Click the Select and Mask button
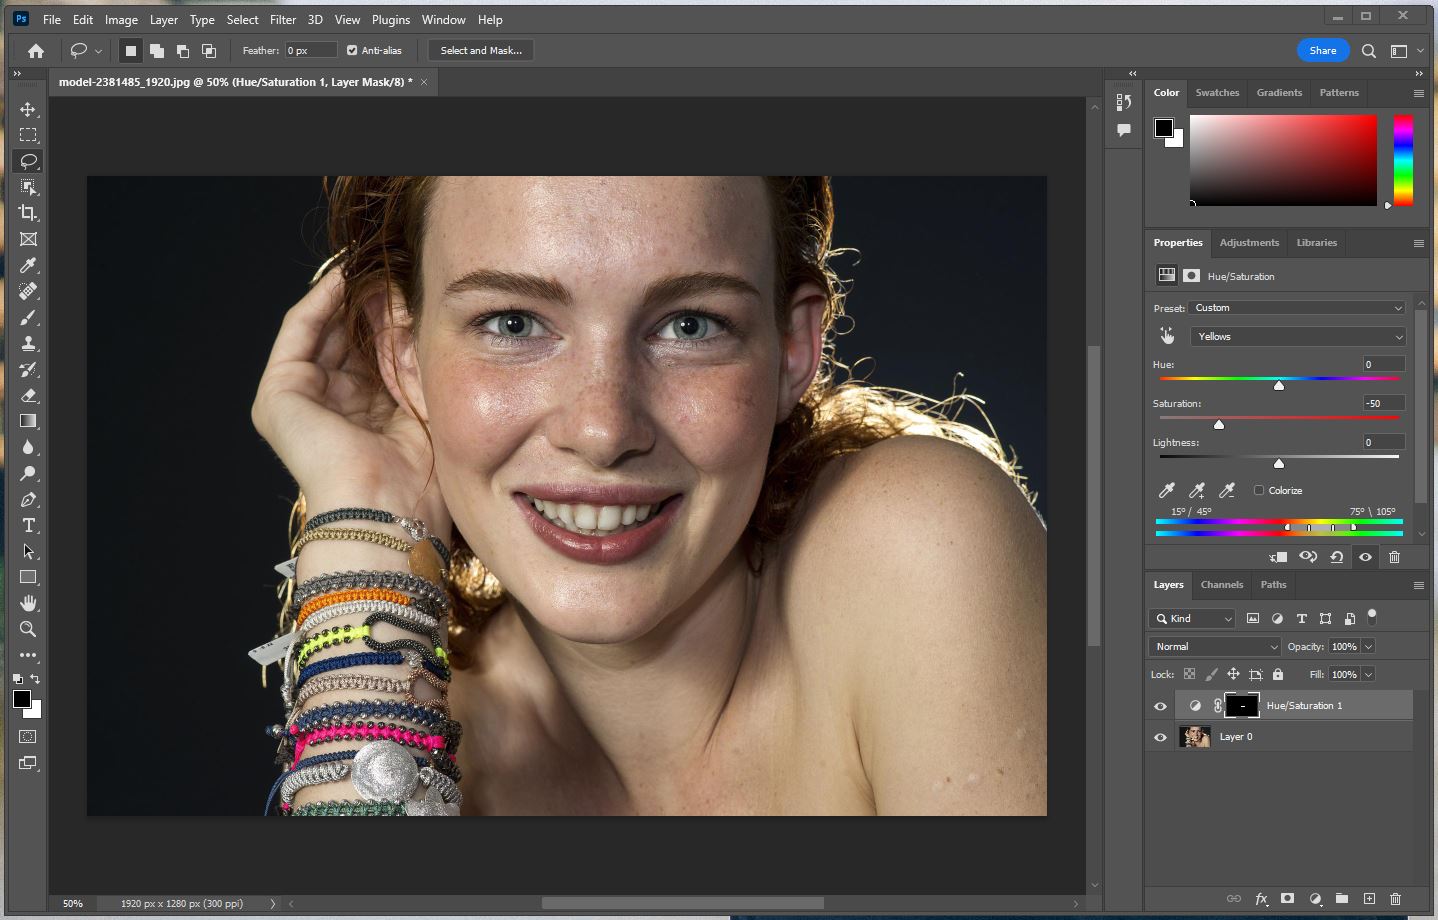Screen dimensions: 1438x920 pyautogui.click(x=481, y=50)
